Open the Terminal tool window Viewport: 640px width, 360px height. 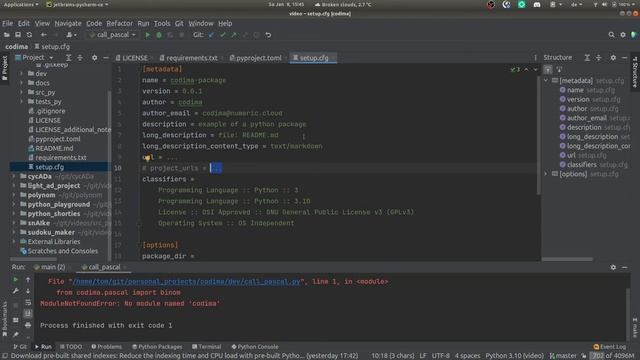point(207,347)
